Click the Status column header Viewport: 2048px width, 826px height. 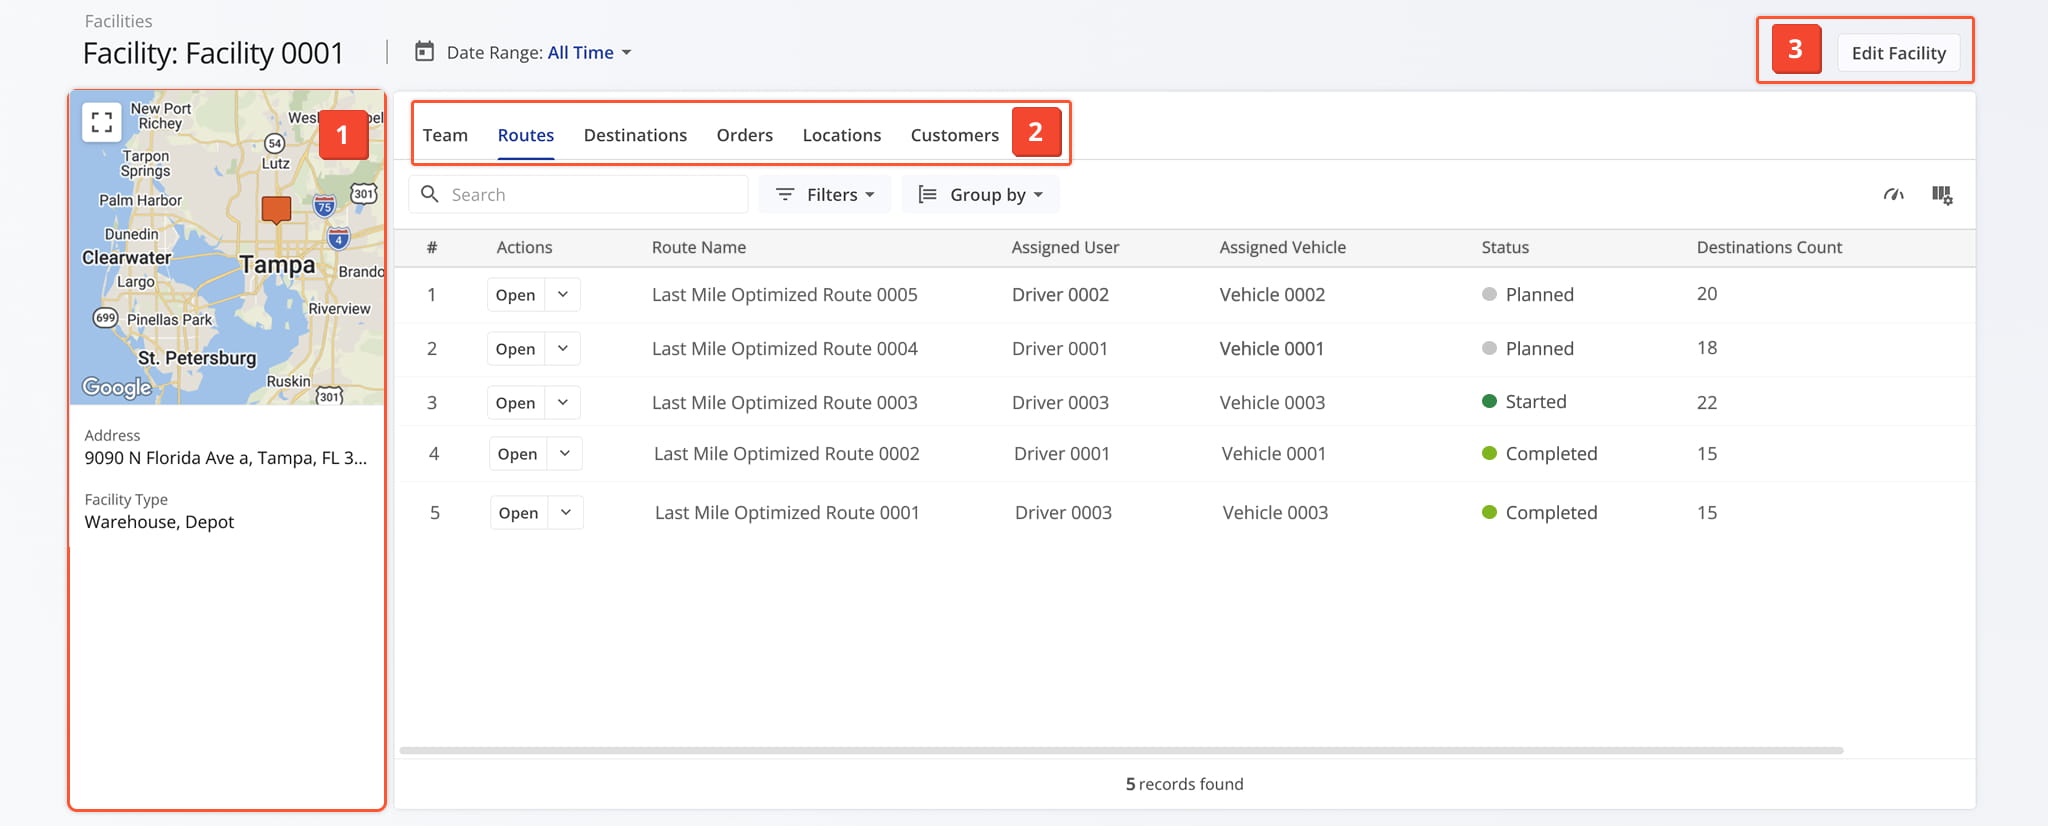(x=1505, y=247)
